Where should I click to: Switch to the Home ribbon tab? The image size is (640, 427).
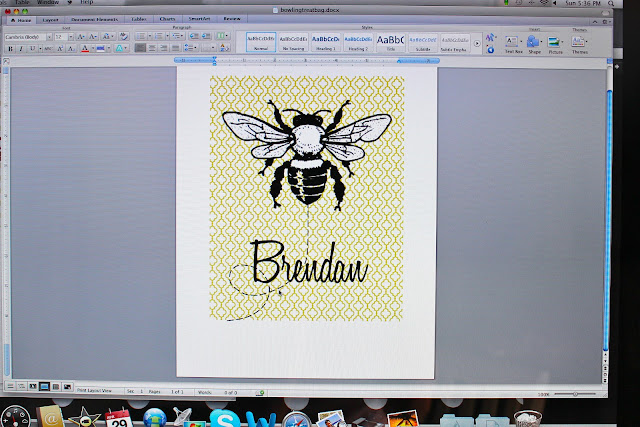(x=21, y=20)
